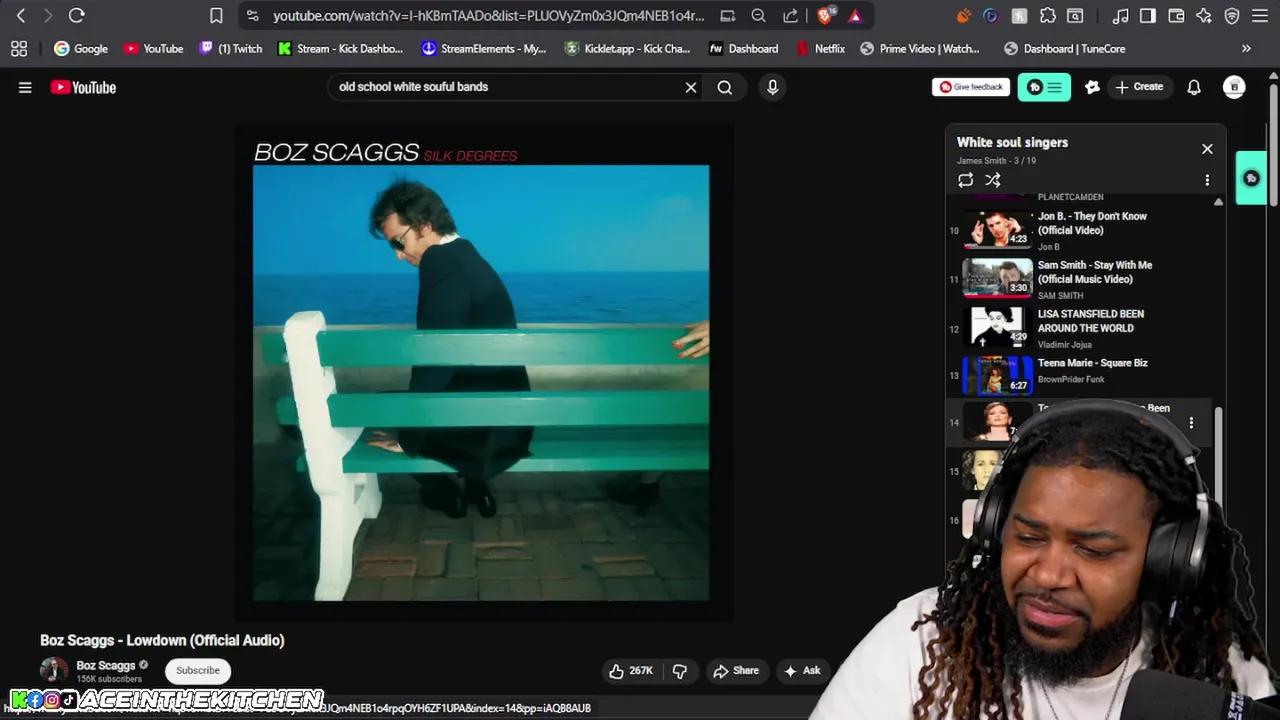Run the search with magnifier button
This screenshot has height=720, width=1280.
pos(724,87)
